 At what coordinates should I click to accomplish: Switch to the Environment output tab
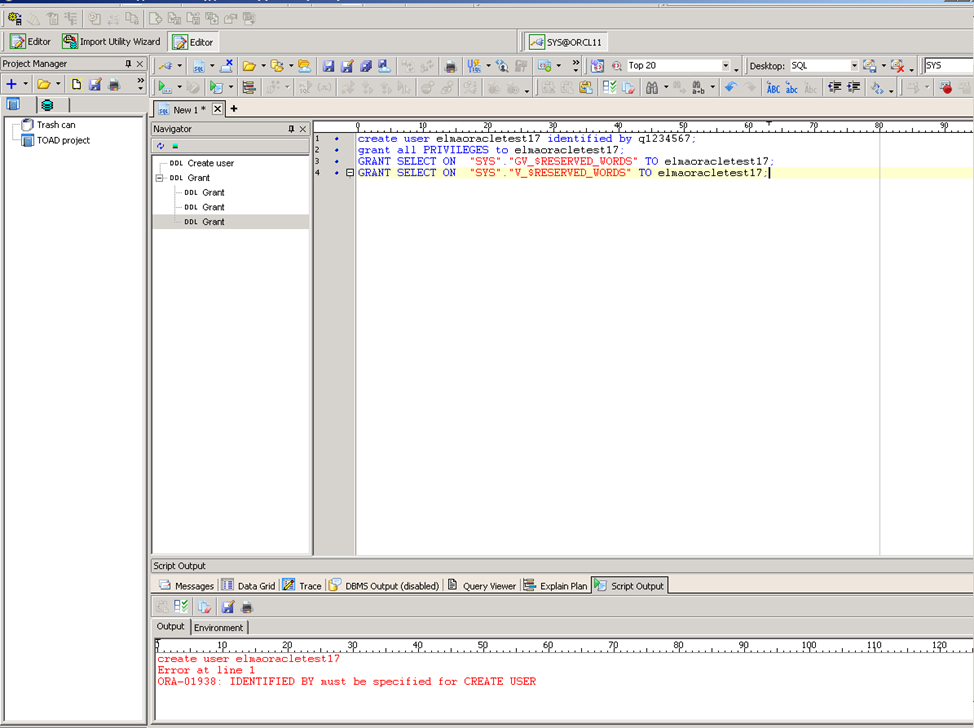pos(218,627)
